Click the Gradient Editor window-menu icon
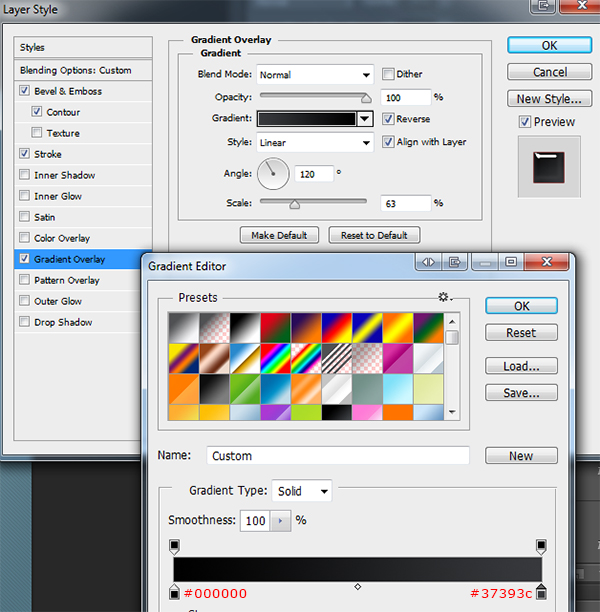600x612 pixels. 454,262
